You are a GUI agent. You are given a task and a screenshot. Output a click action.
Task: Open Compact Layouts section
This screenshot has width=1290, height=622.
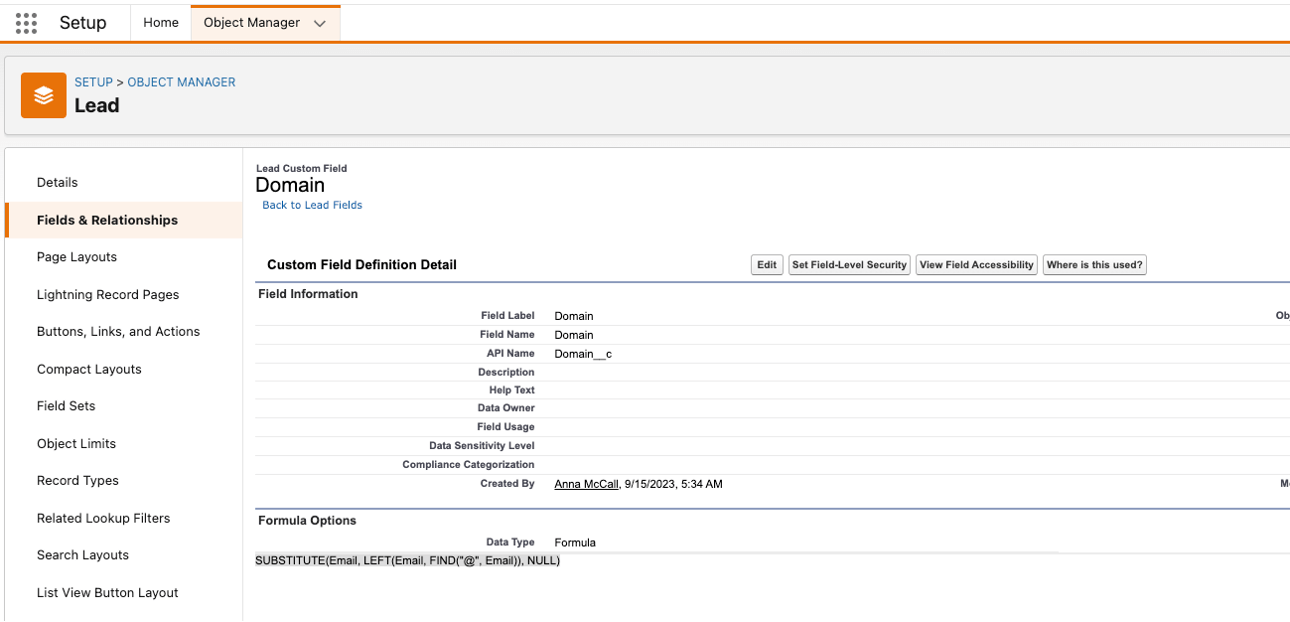(89, 369)
